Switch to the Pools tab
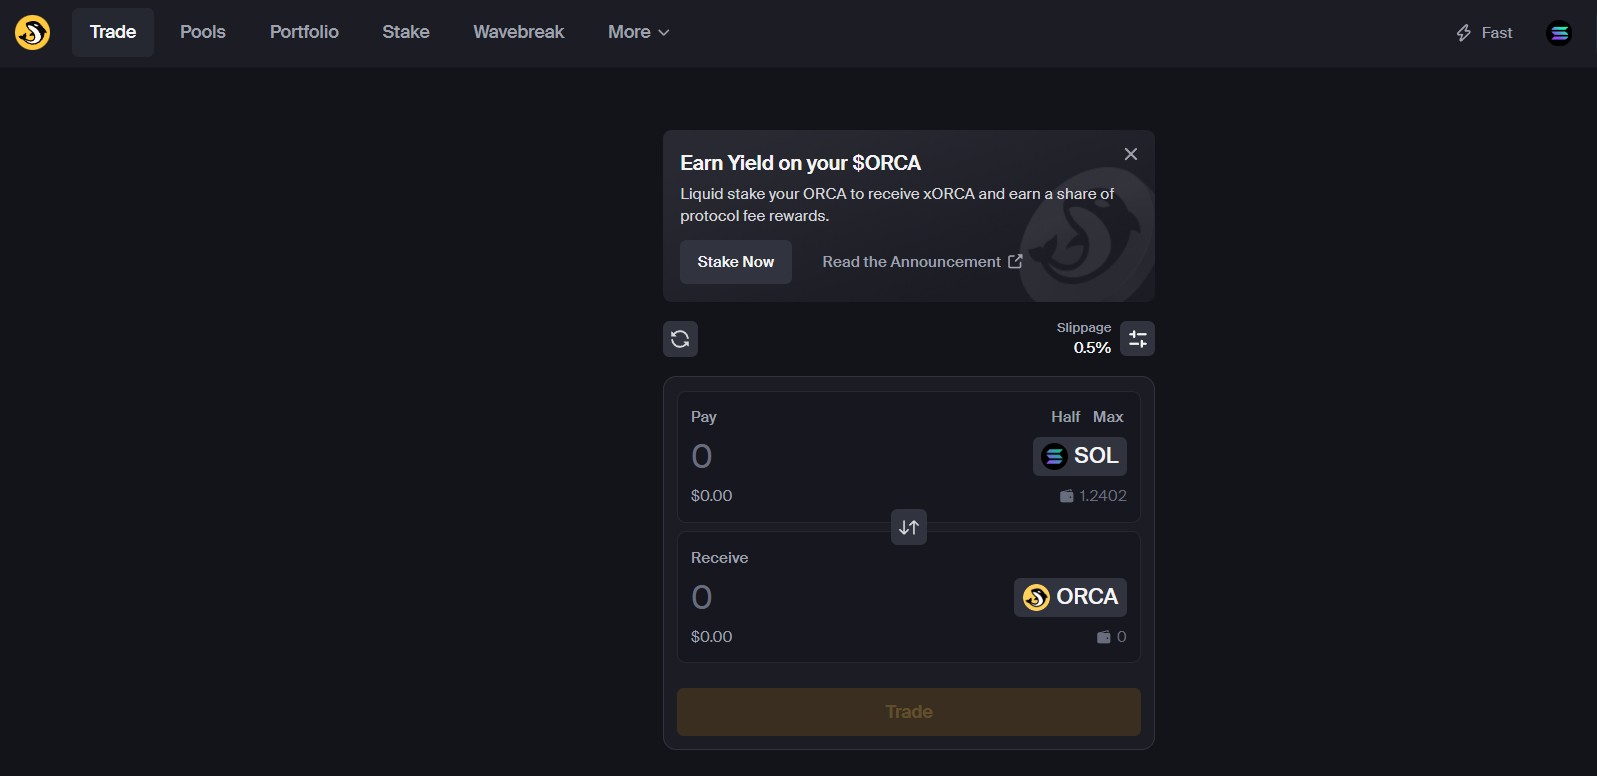1597x776 pixels. click(x=202, y=32)
